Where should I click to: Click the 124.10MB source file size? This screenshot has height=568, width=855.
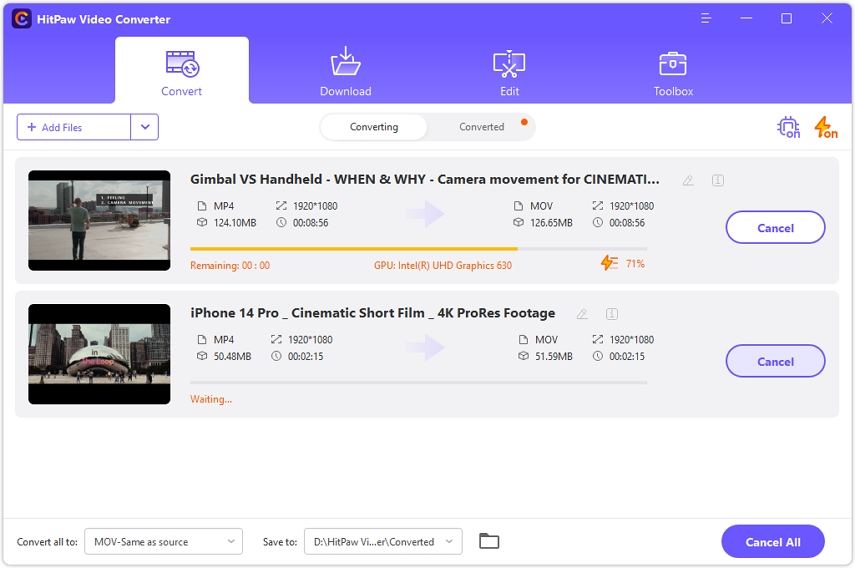(234, 222)
